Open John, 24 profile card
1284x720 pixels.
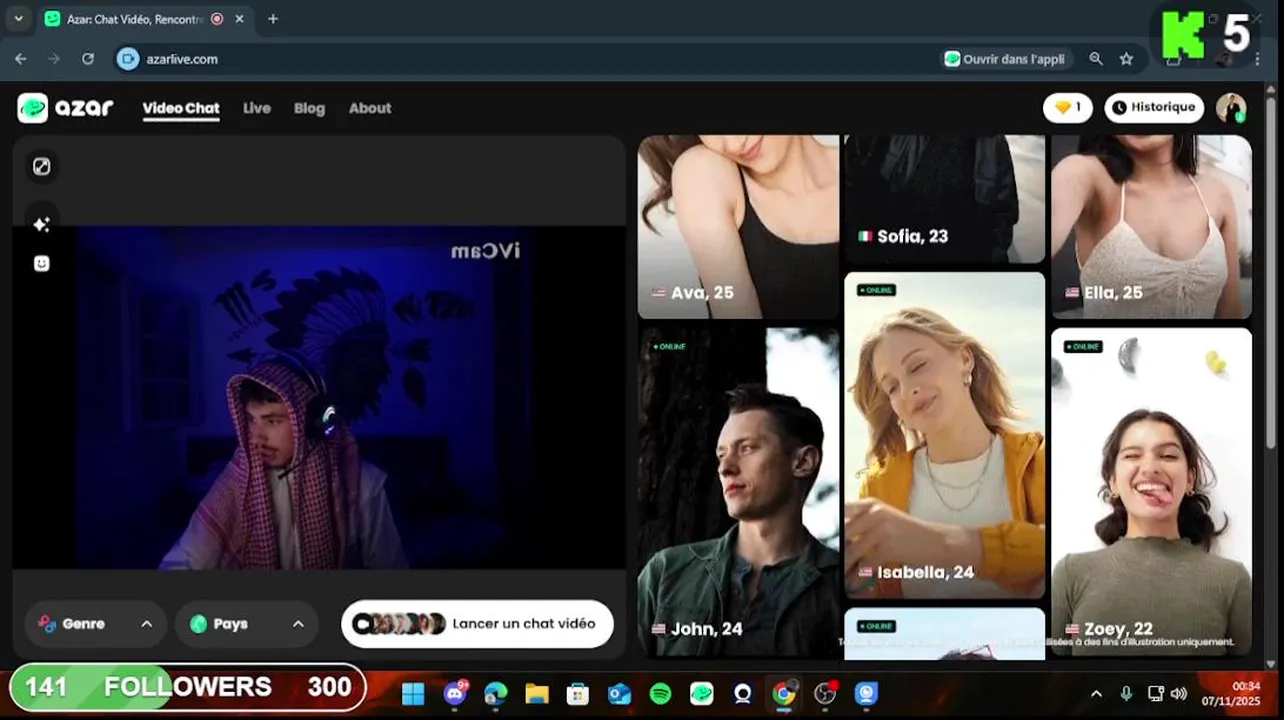coord(738,491)
